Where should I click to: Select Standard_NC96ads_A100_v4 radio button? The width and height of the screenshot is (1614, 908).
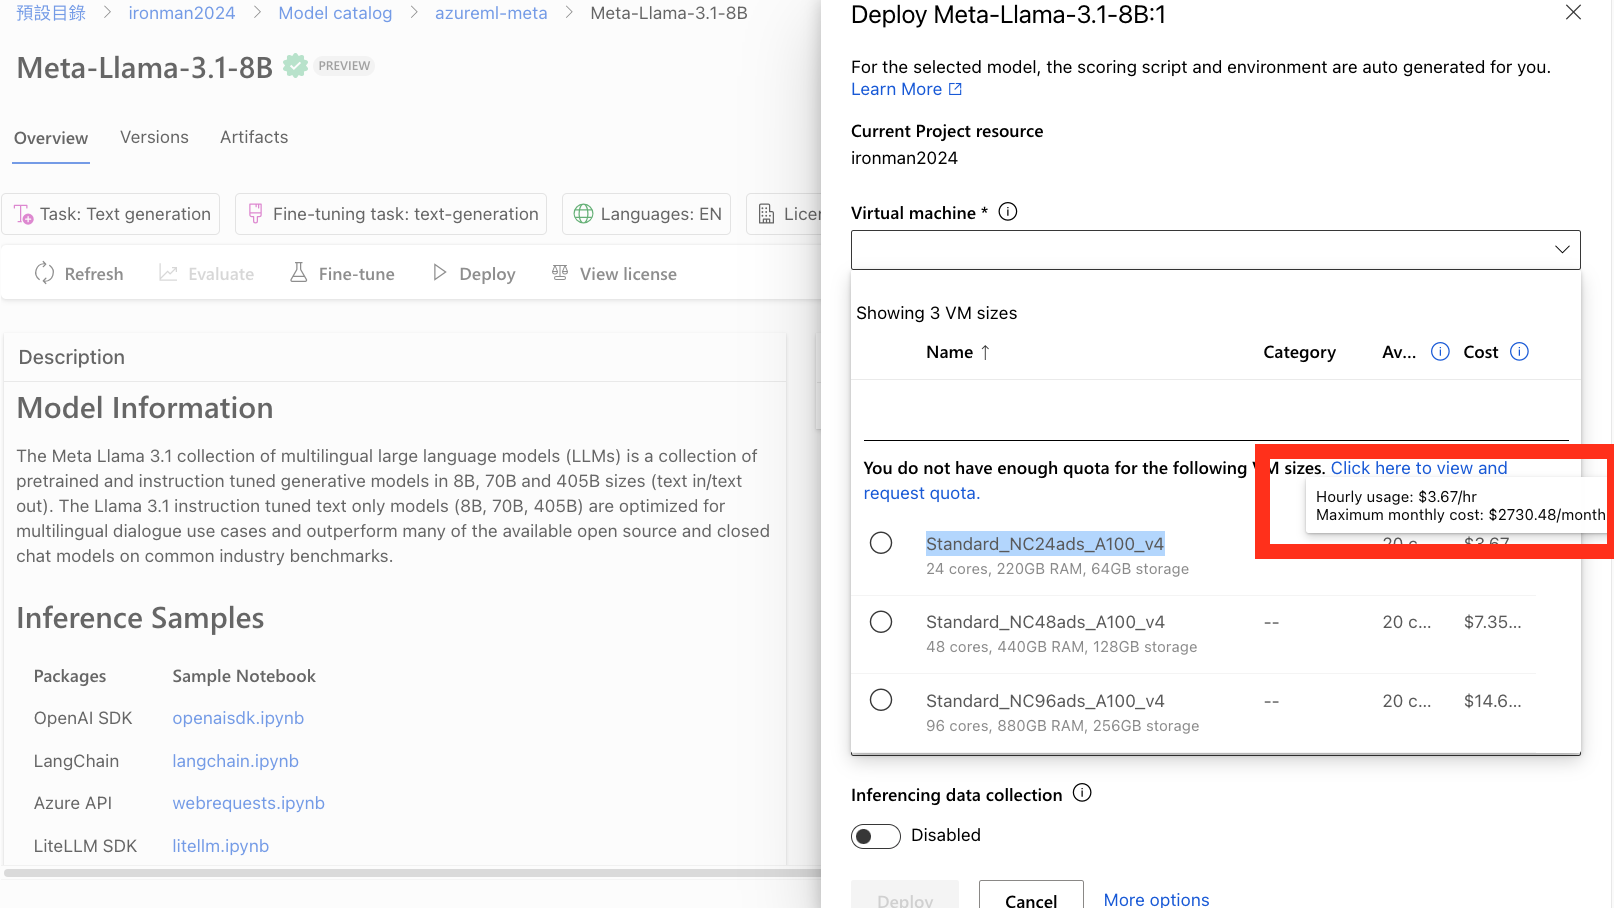[x=881, y=700]
